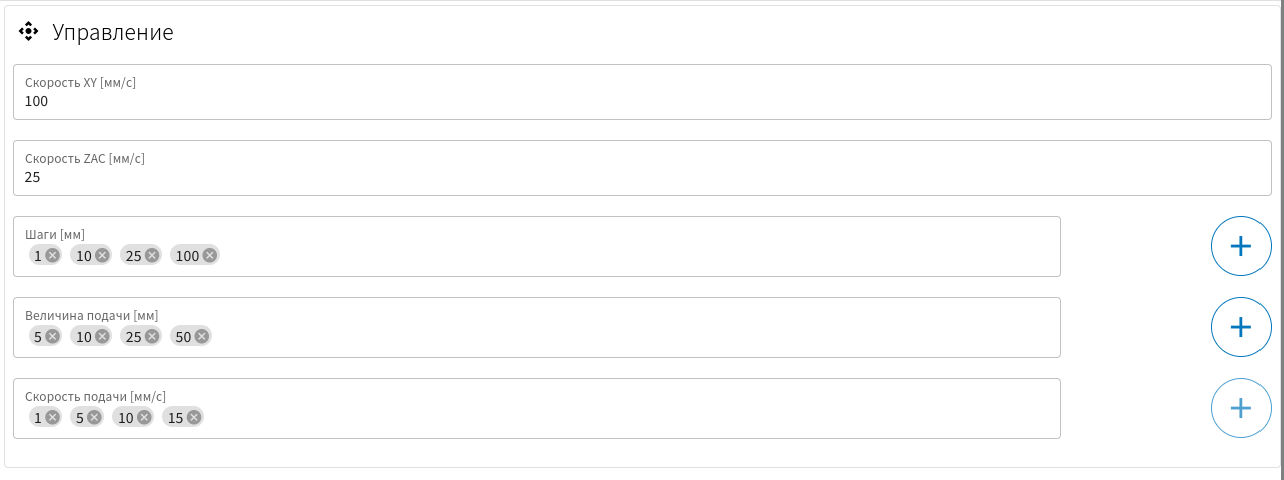Remove the 5 chip from Величина подачи
The height and width of the screenshot is (480, 1284).
coord(52,336)
